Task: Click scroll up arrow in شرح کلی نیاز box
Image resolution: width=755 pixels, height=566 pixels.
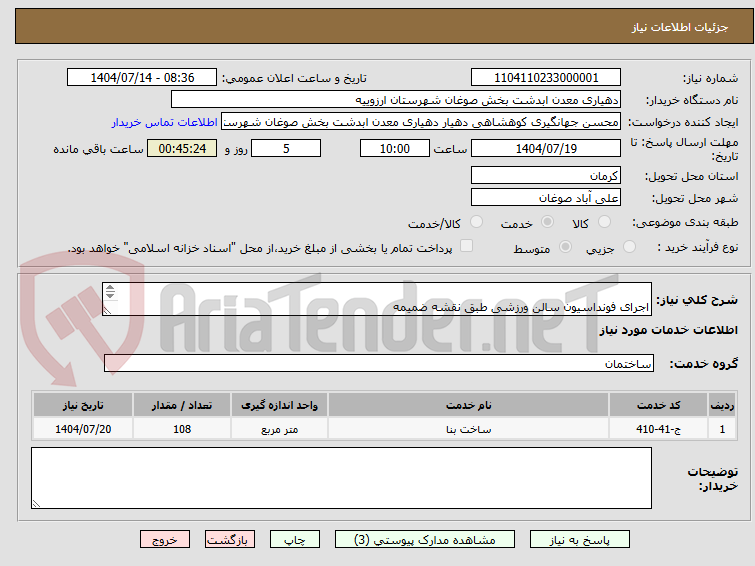Action: pyautogui.click(x=110, y=288)
